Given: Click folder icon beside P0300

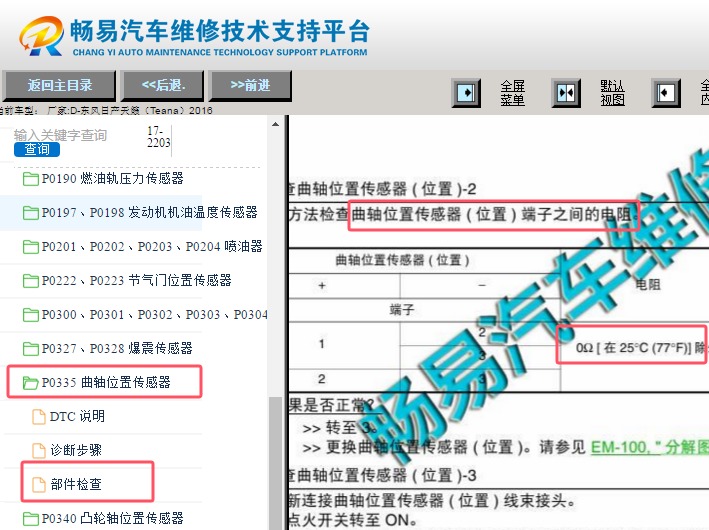Looking at the screenshot, I should pos(30,315).
